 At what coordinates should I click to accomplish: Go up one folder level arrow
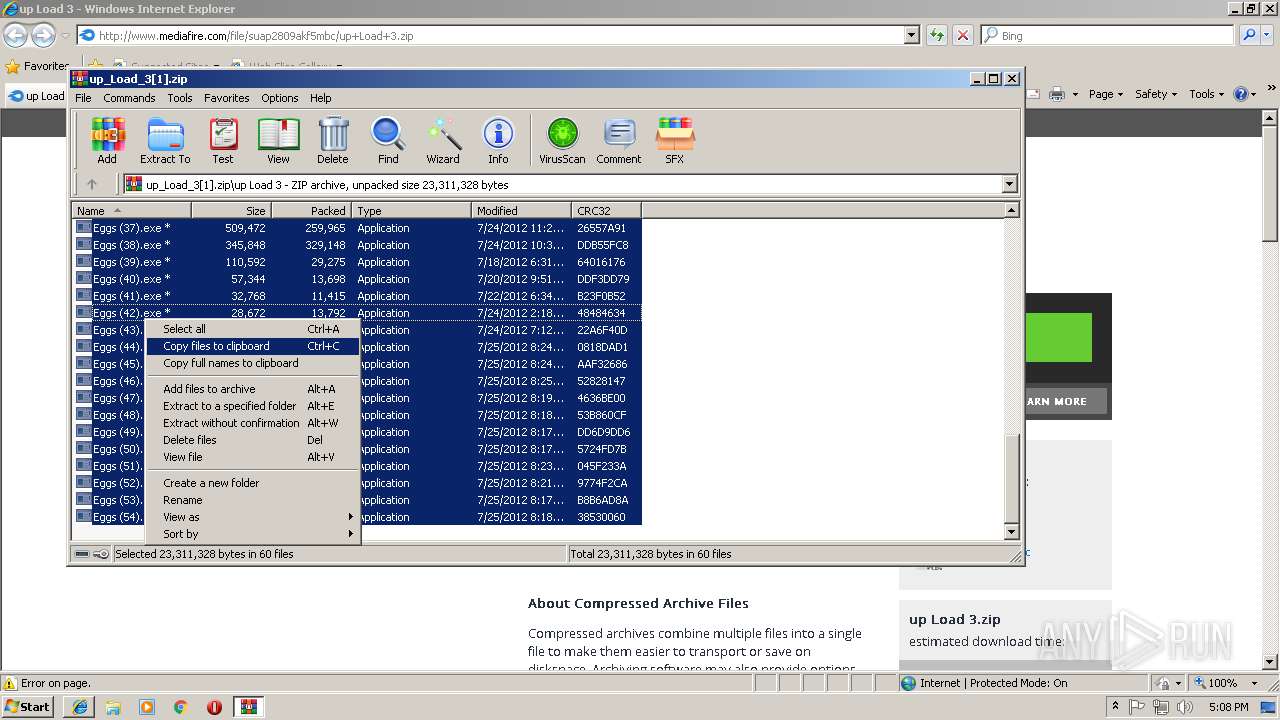point(92,184)
